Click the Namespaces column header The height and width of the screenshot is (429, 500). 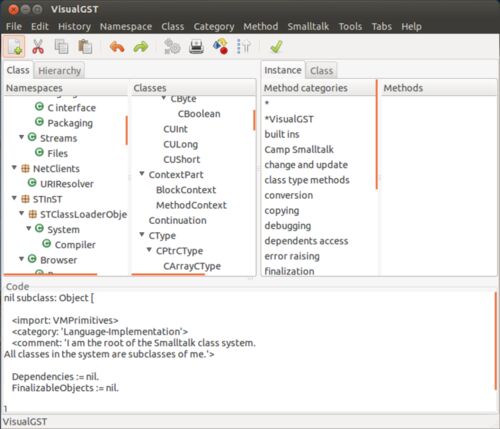click(x=66, y=88)
